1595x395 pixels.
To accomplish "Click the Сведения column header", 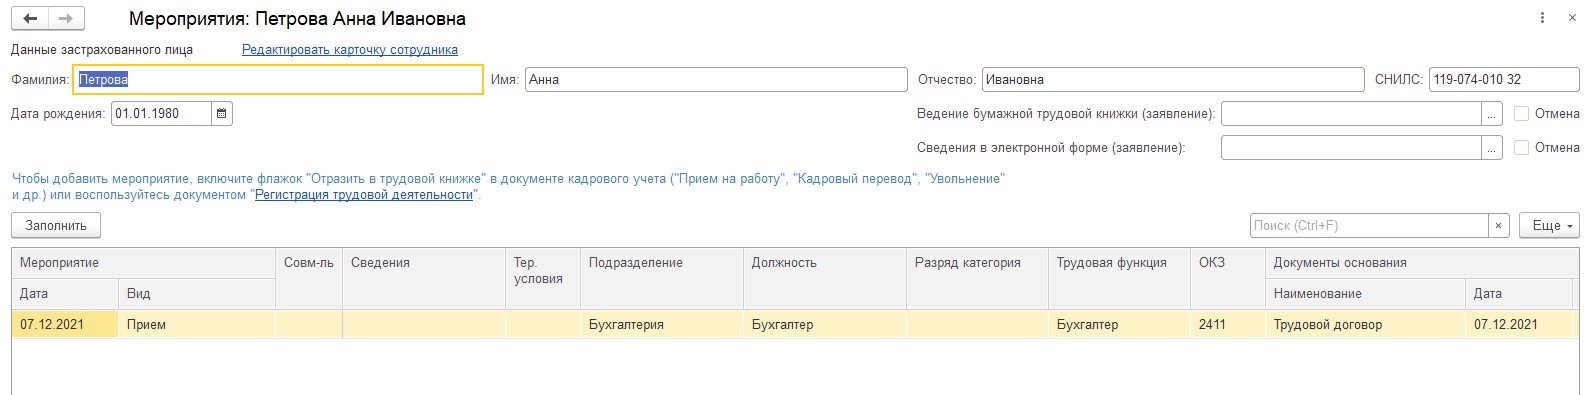I will pos(424,278).
